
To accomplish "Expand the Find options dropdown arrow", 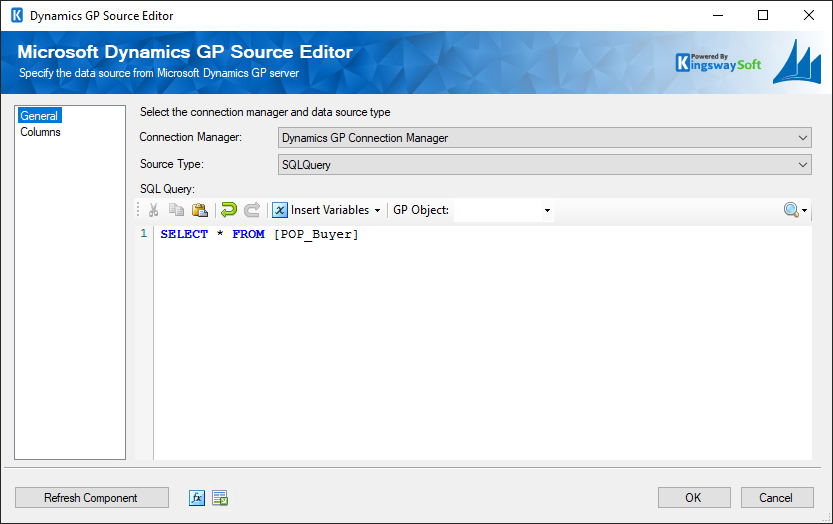I will [x=805, y=210].
